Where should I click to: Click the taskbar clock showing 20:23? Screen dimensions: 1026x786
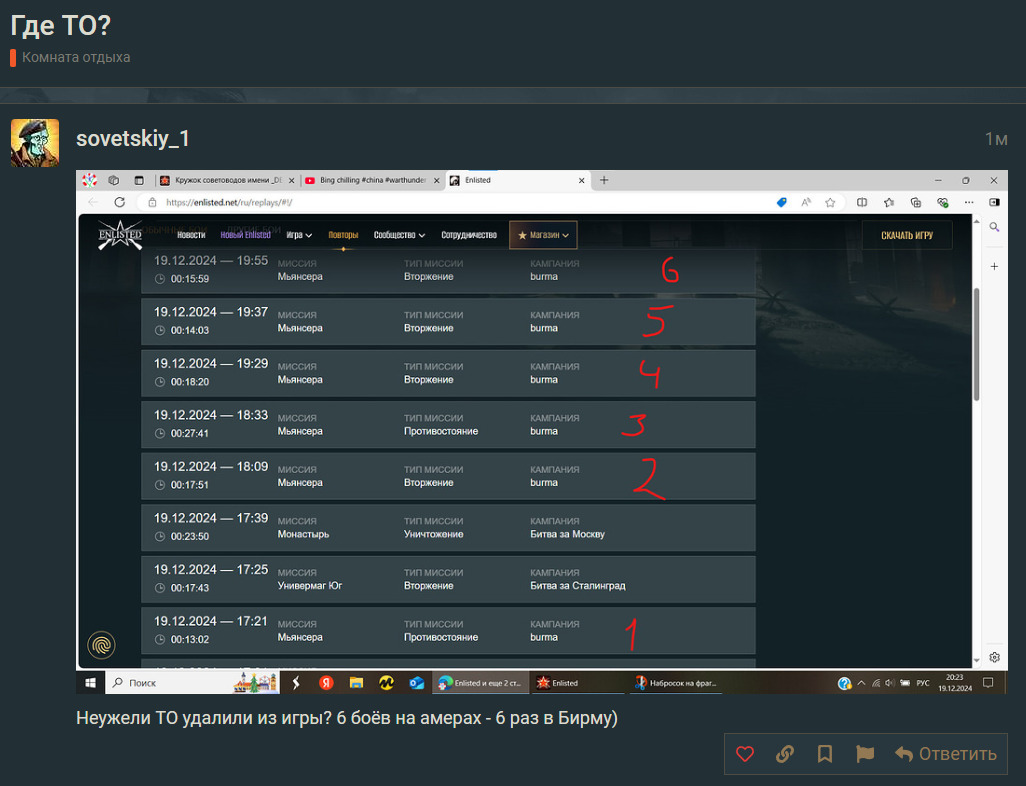tap(955, 683)
